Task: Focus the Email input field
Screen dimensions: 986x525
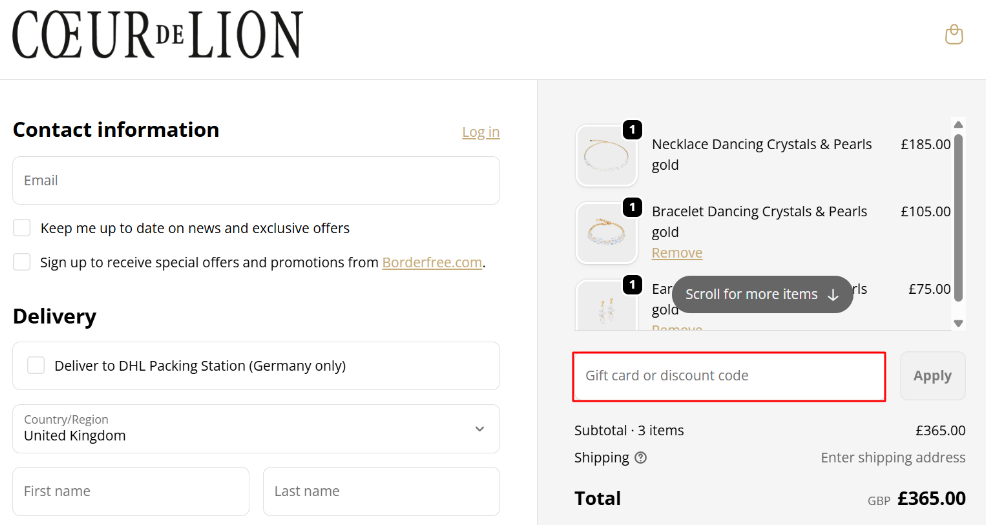Action: coord(256,180)
